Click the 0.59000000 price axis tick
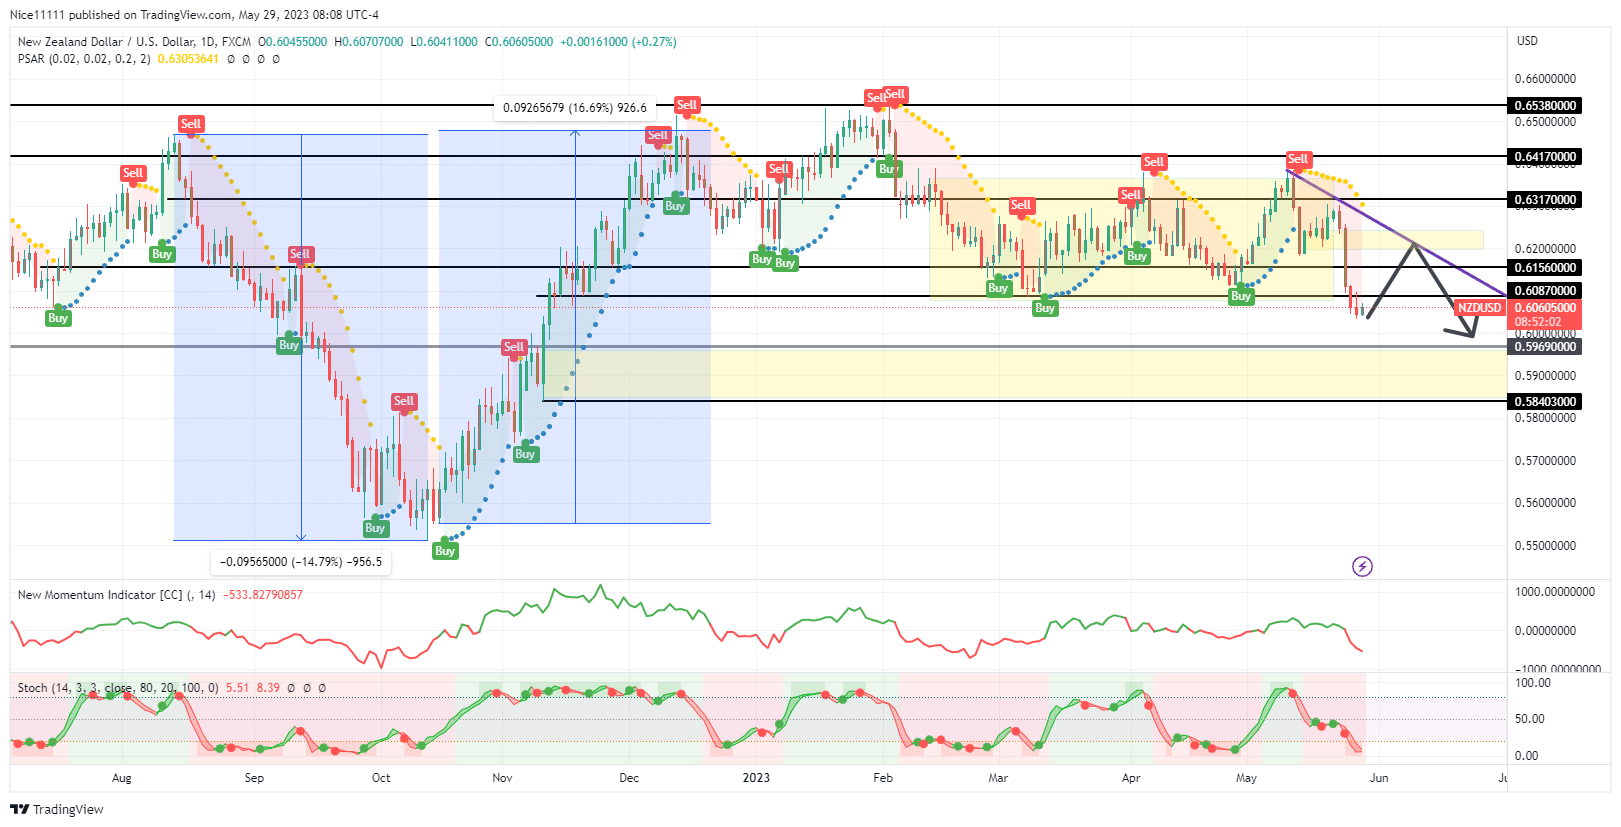 pyautogui.click(x=1545, y=376)
